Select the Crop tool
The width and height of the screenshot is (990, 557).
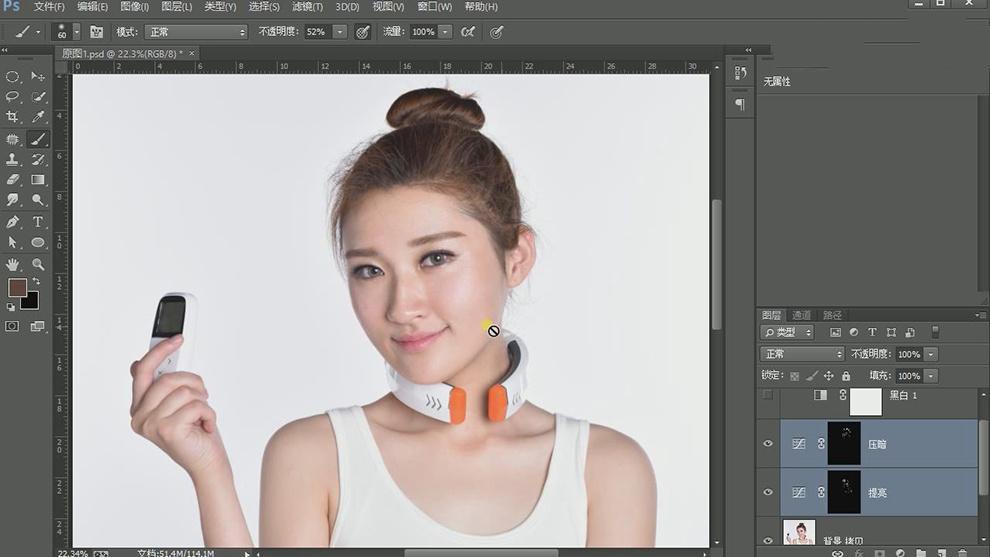coord(13,118)
